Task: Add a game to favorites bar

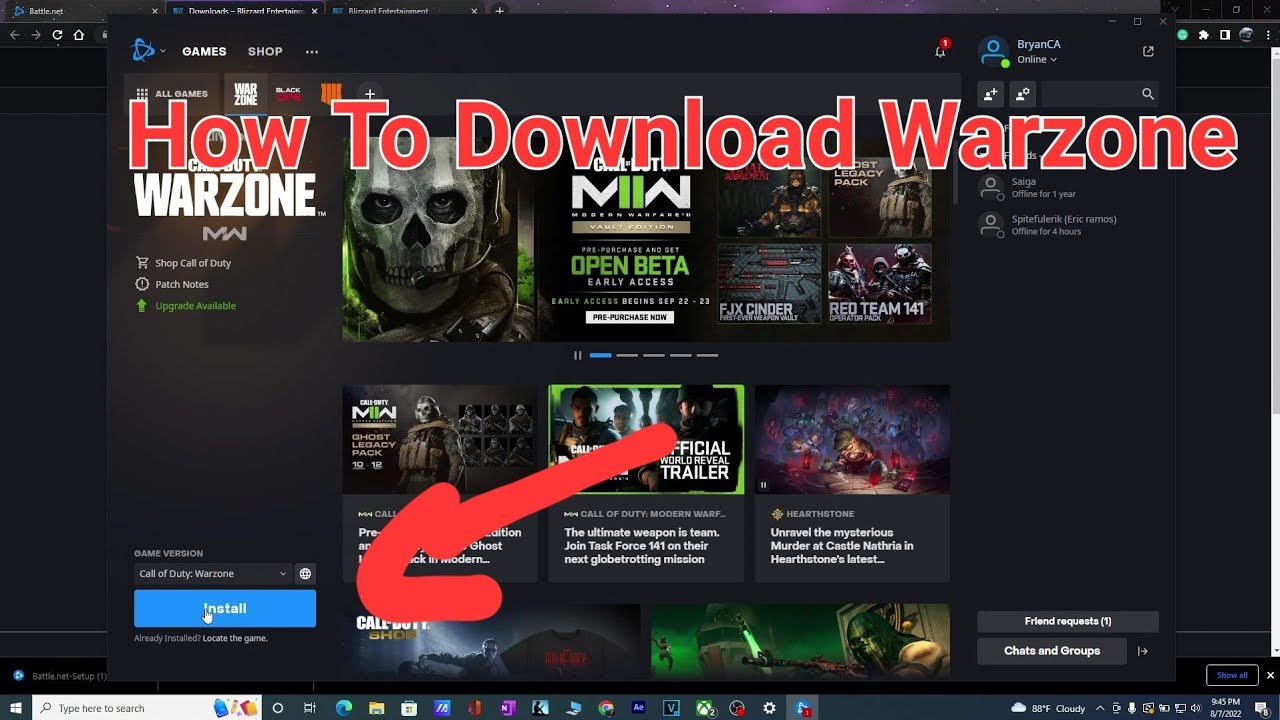Action: [x=369, y=94]
